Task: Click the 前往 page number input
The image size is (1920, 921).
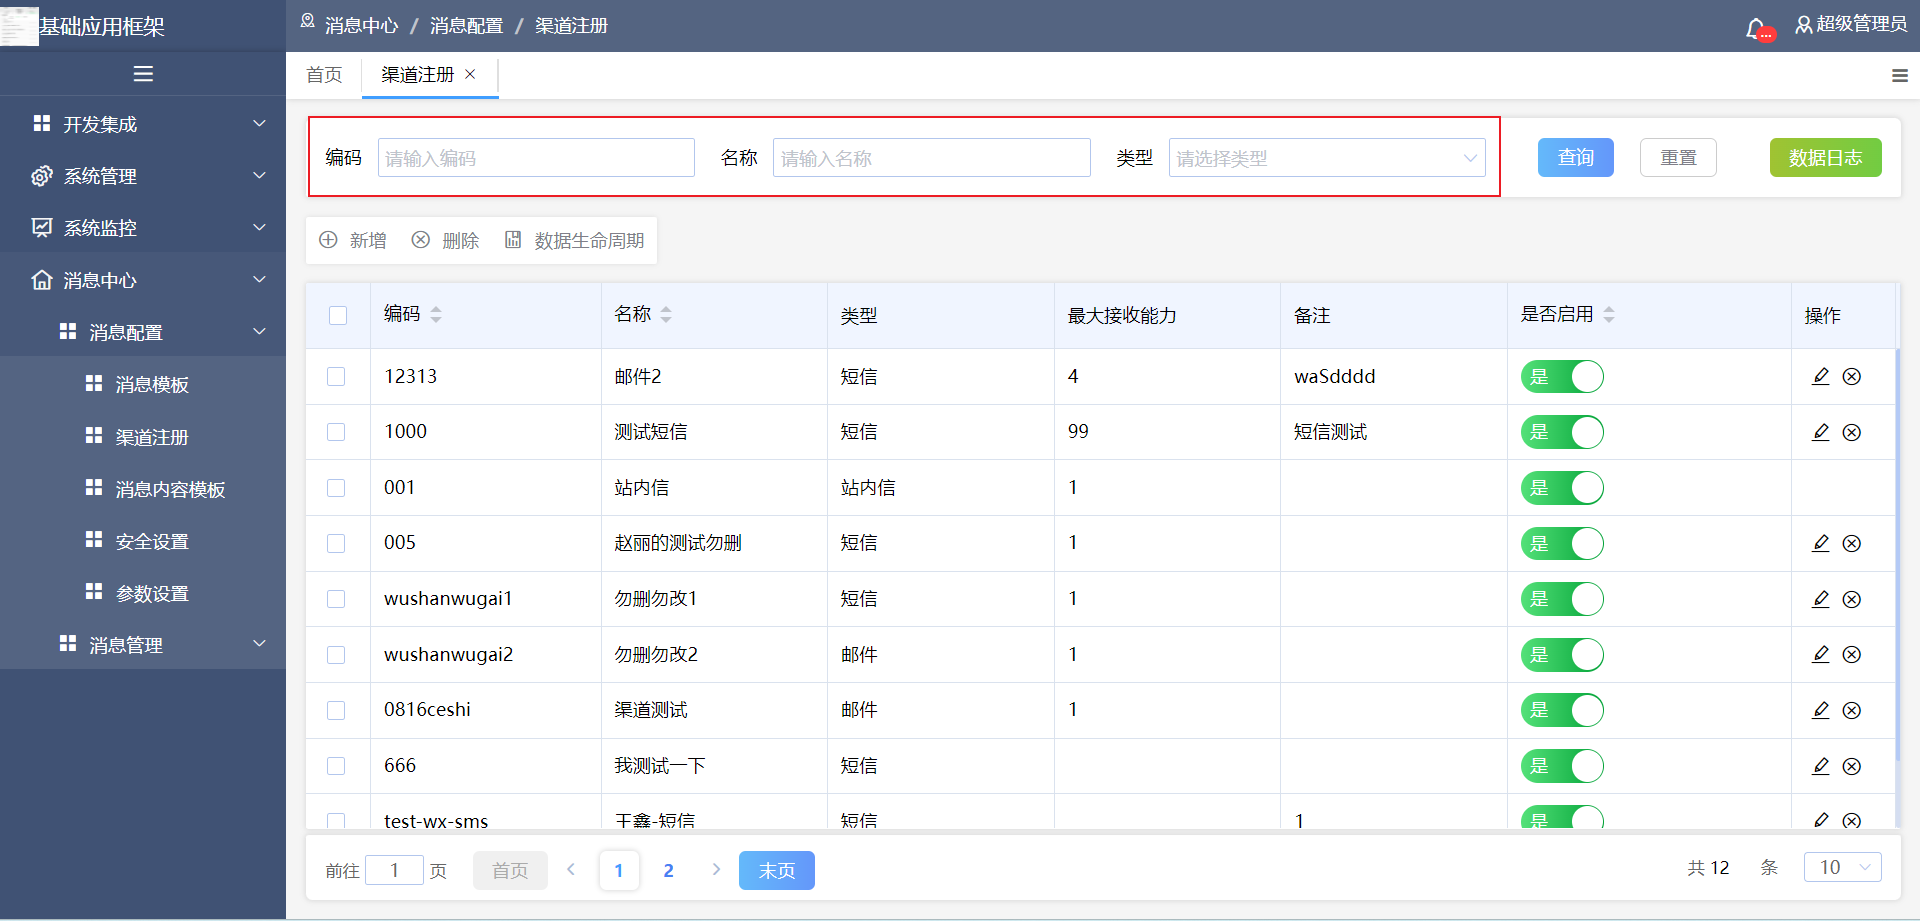Action: click(394, 870)
